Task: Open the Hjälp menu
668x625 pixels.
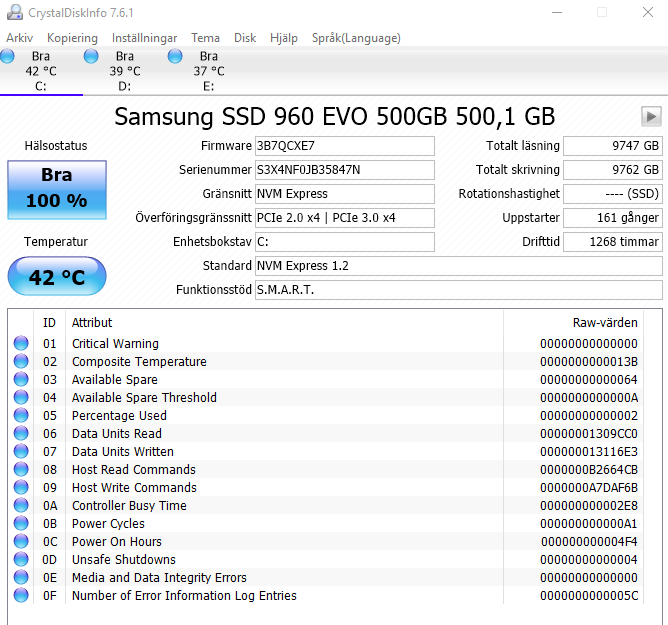Action: point(283,38)
